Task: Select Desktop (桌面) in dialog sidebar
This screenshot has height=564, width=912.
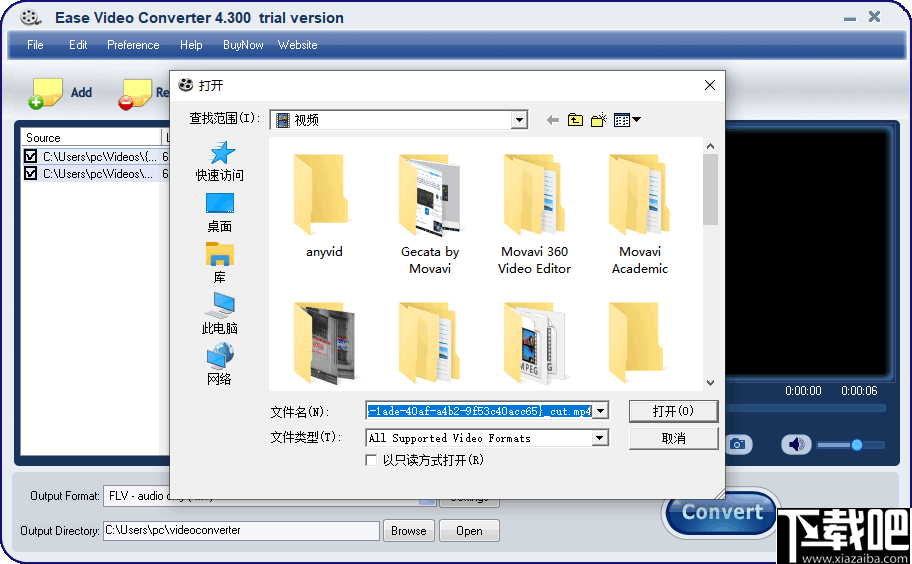Action: click(x=219, y=213)
